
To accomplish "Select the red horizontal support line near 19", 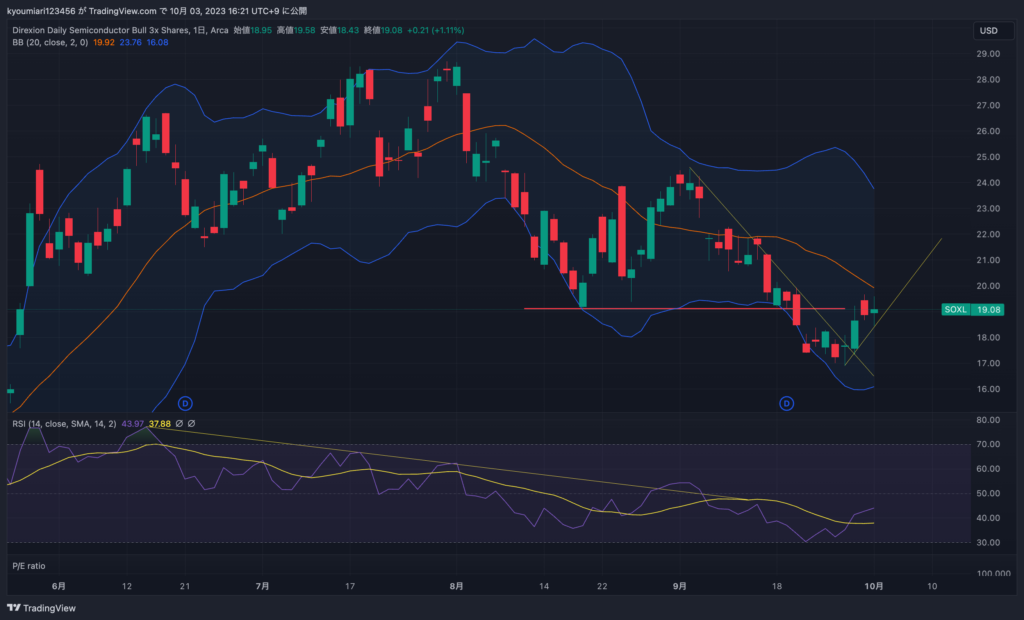I will coord(684,308).
